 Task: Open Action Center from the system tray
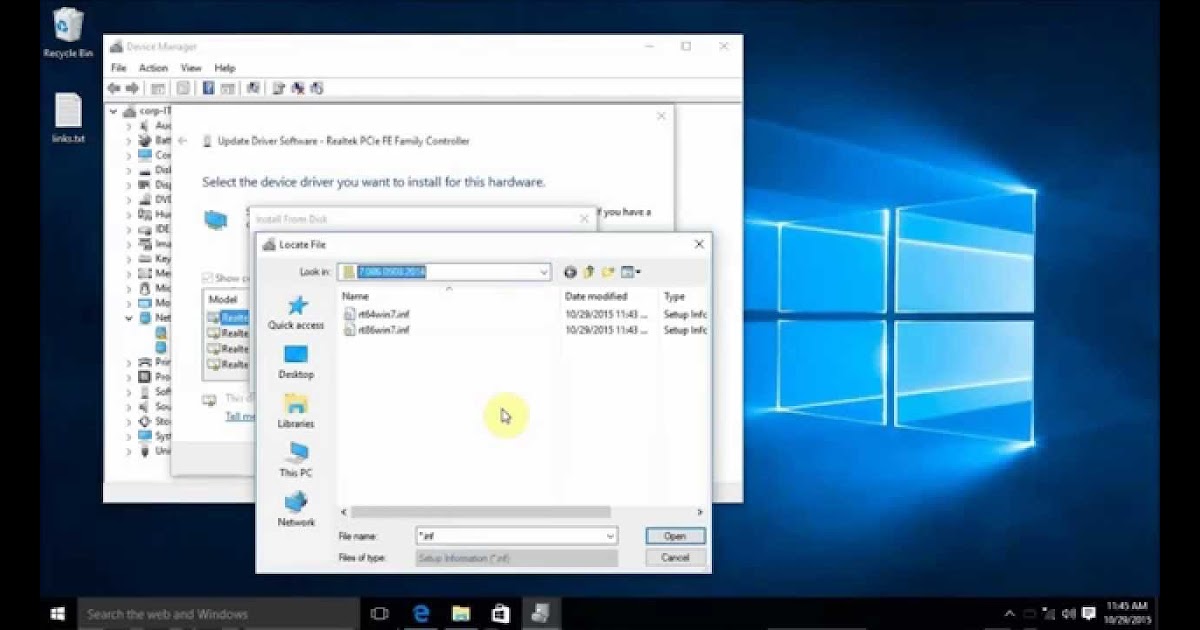click(x=1087, y=613)
